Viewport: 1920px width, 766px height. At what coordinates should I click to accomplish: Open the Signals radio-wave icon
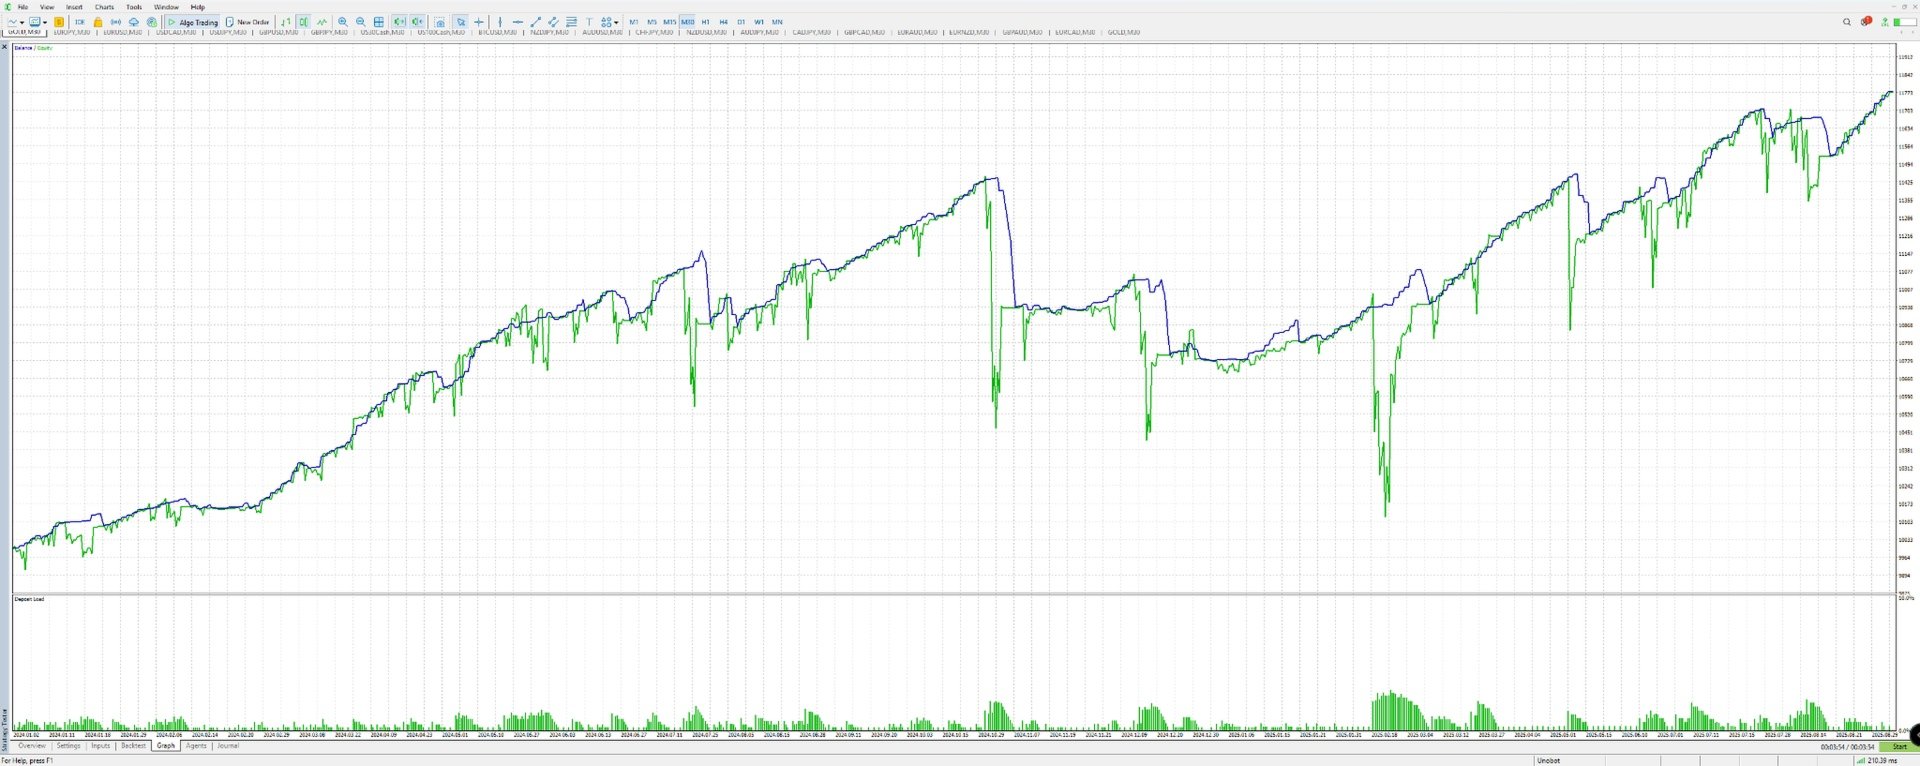116,22
